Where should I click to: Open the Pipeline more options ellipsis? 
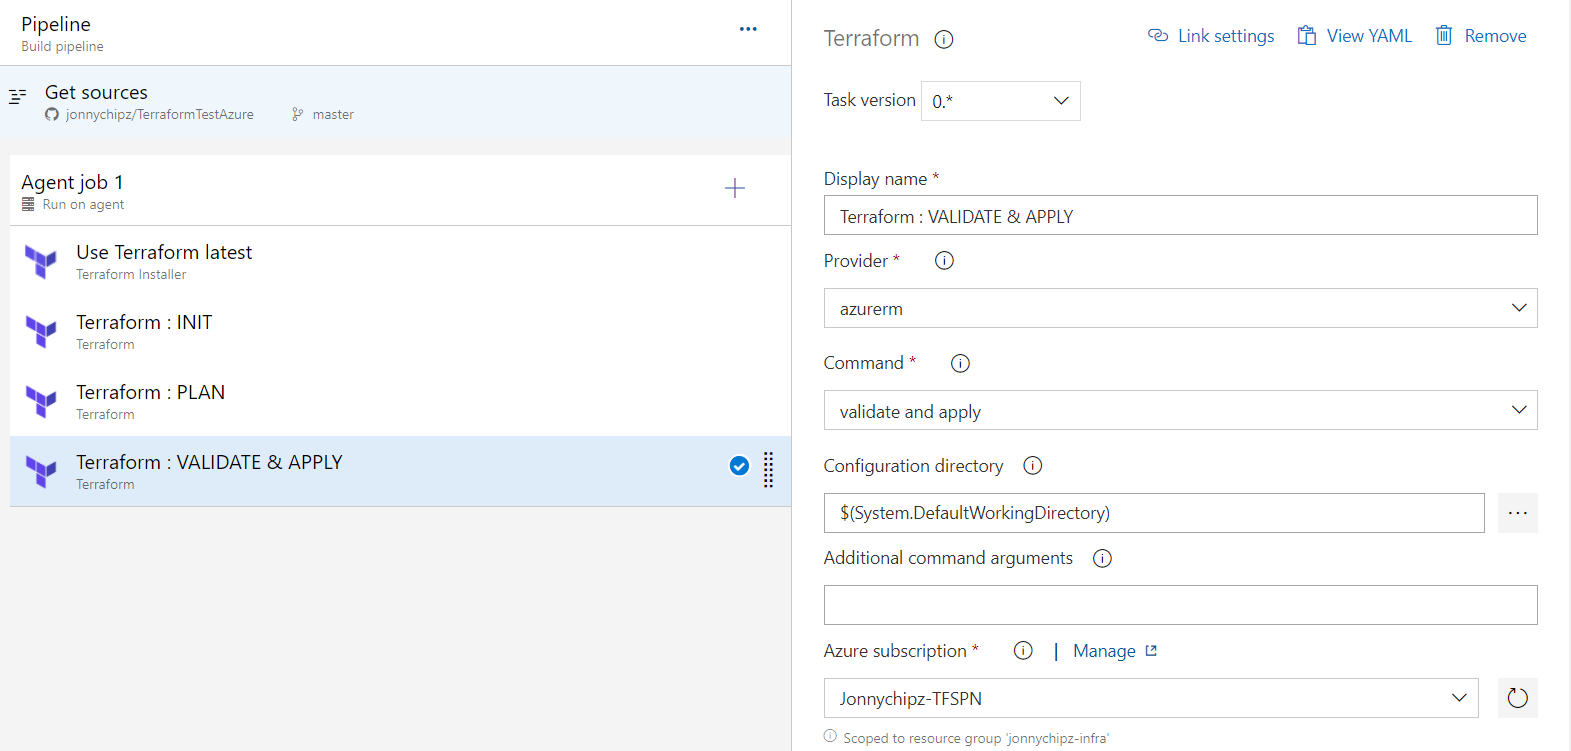(x=748, y=29)
